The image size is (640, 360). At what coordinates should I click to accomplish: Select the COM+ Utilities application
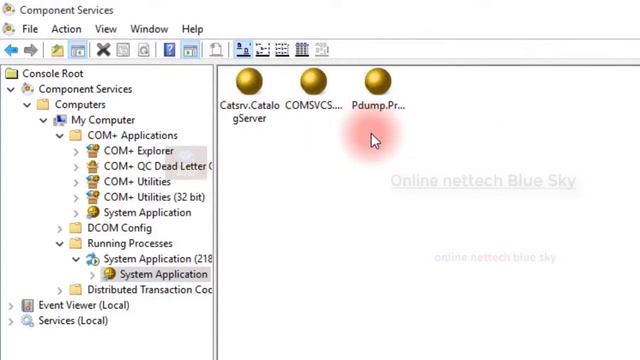tap(137, 182)
